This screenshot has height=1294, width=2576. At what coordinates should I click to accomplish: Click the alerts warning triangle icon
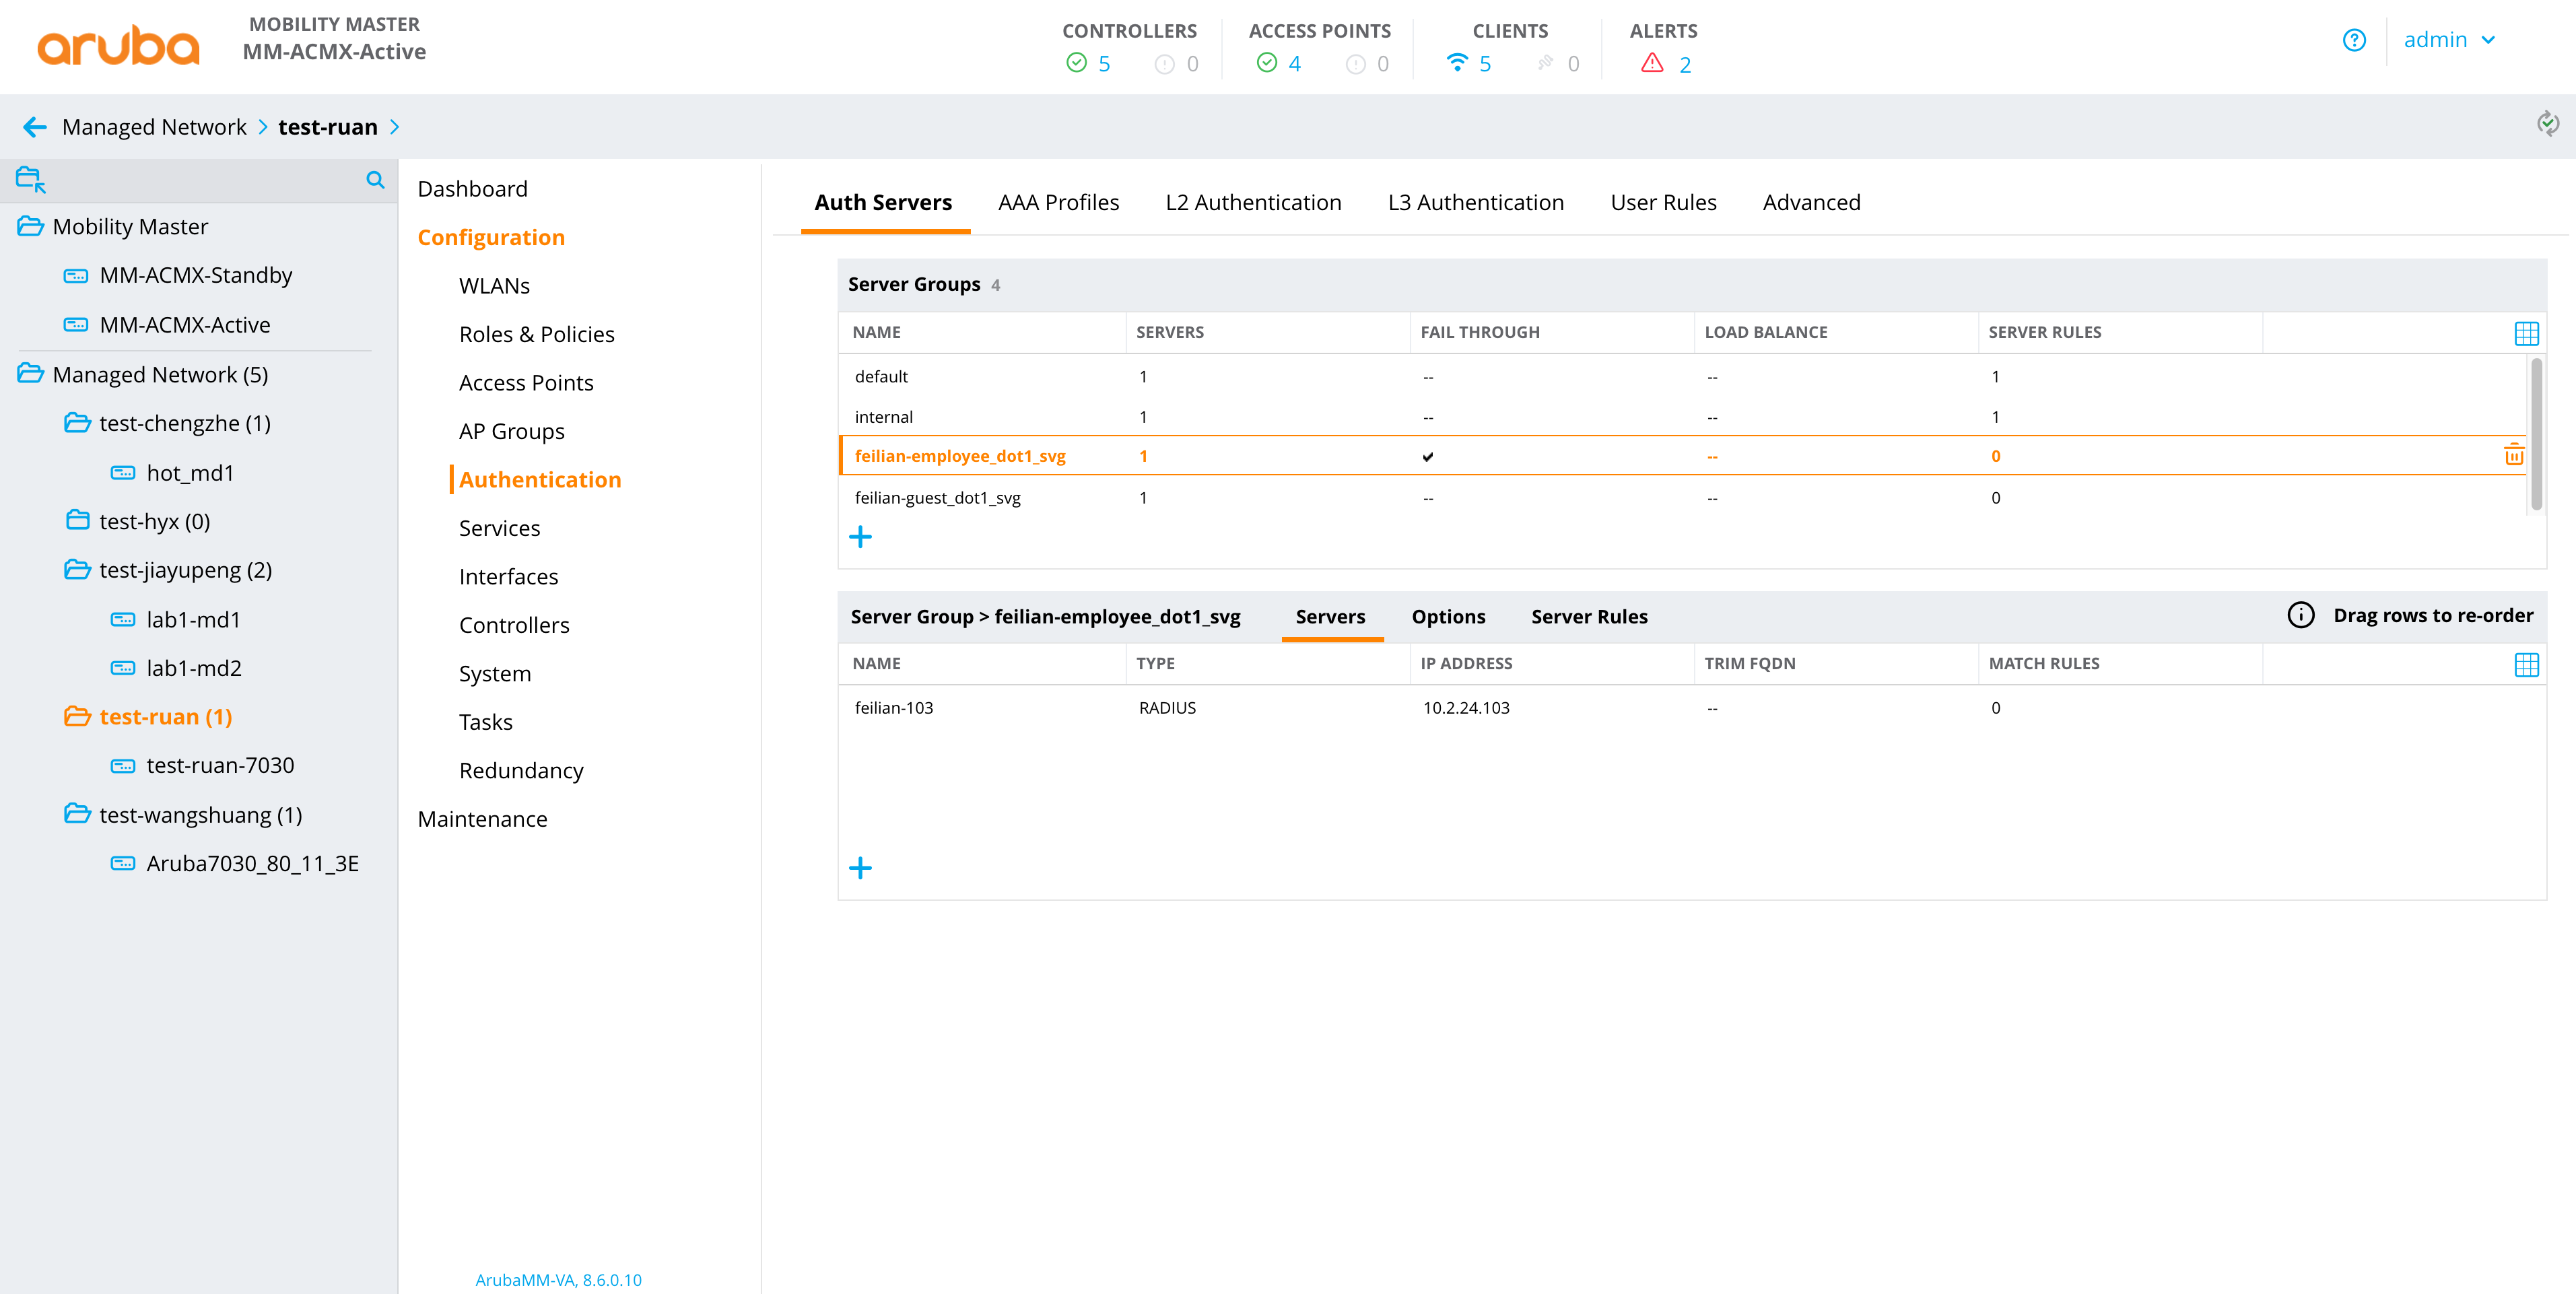(x=1652, y=63)
